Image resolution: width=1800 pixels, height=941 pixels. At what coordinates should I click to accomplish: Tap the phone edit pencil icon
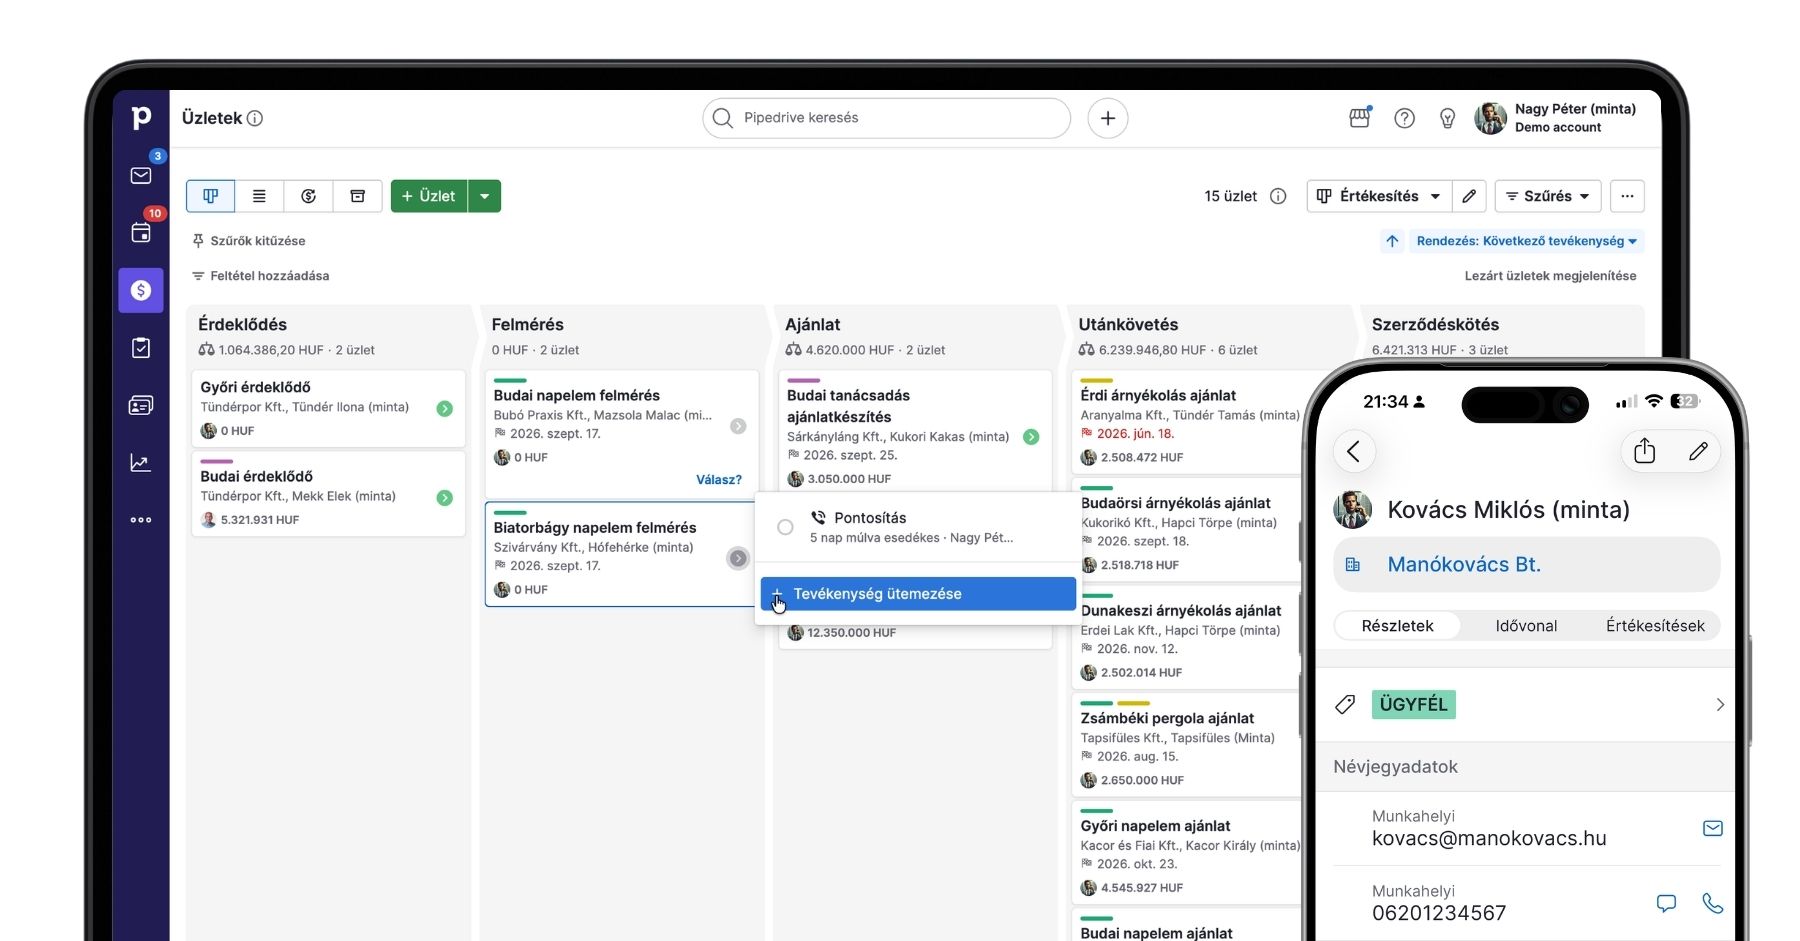point(1698,451)
